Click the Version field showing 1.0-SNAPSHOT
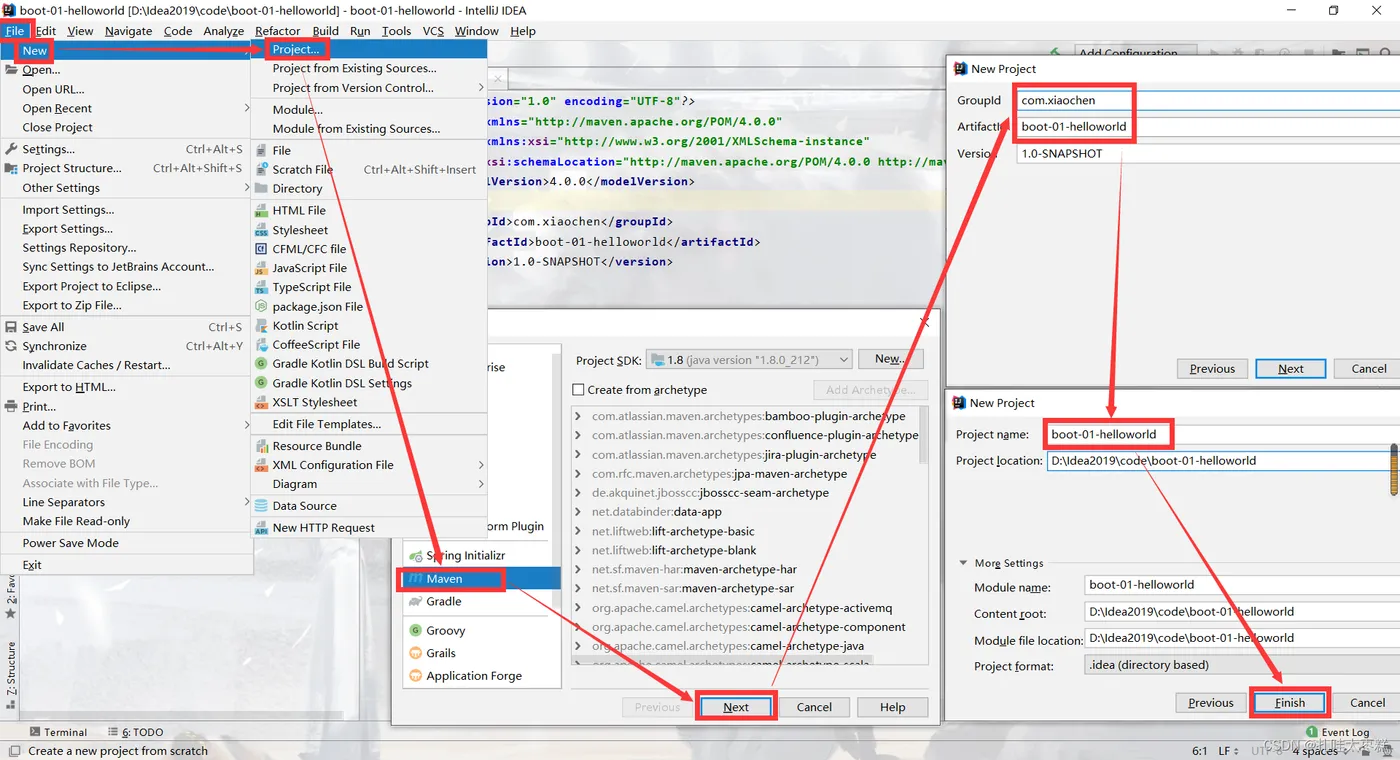This screenshot has width=1400, height=760. click(x=1208, y=154)
